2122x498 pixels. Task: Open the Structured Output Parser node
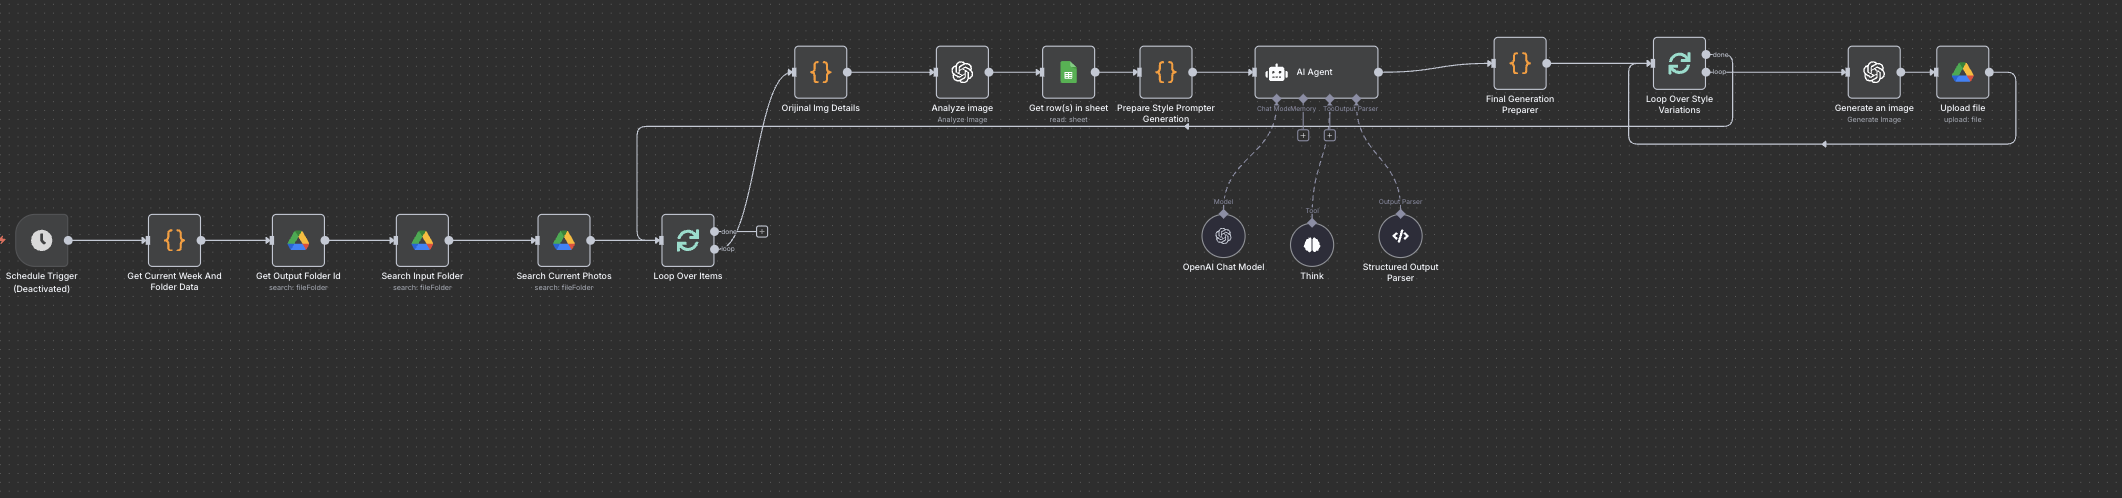click(x=1400, y=236)
